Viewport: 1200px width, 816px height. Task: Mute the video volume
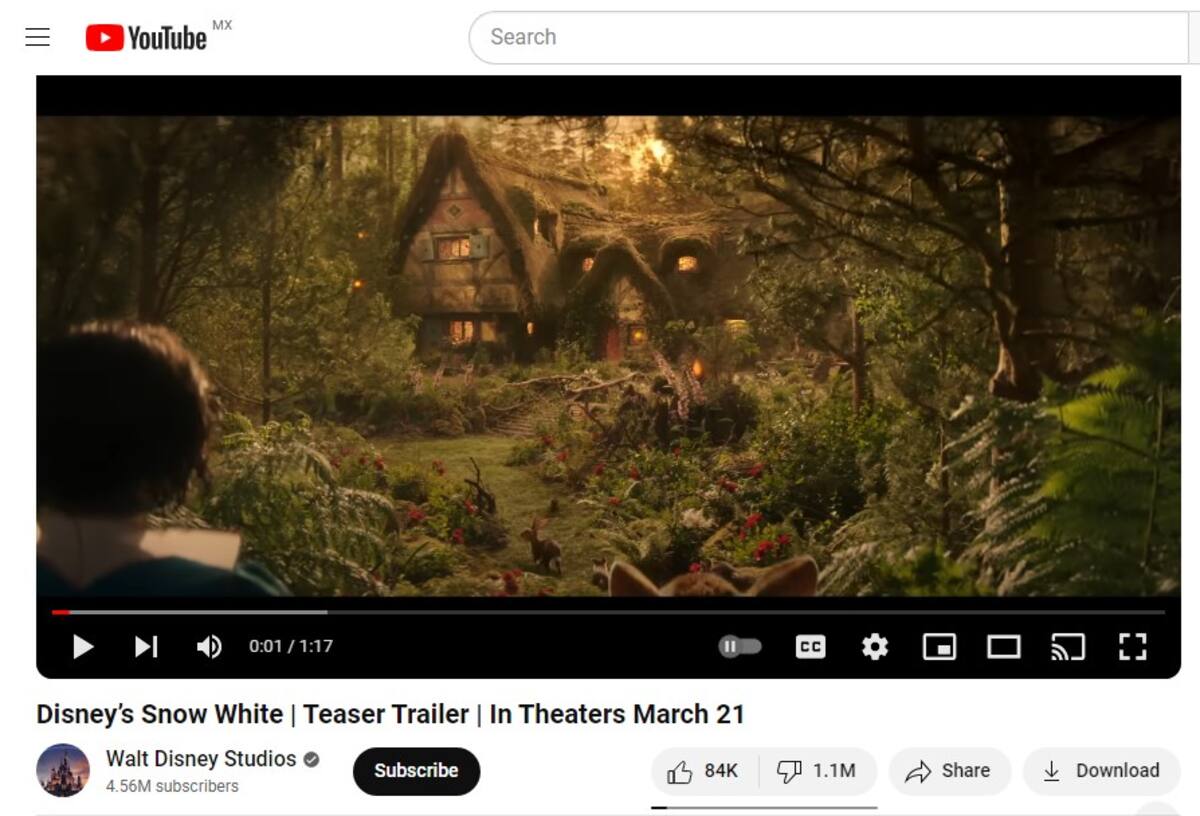click(x=209, y=647)
